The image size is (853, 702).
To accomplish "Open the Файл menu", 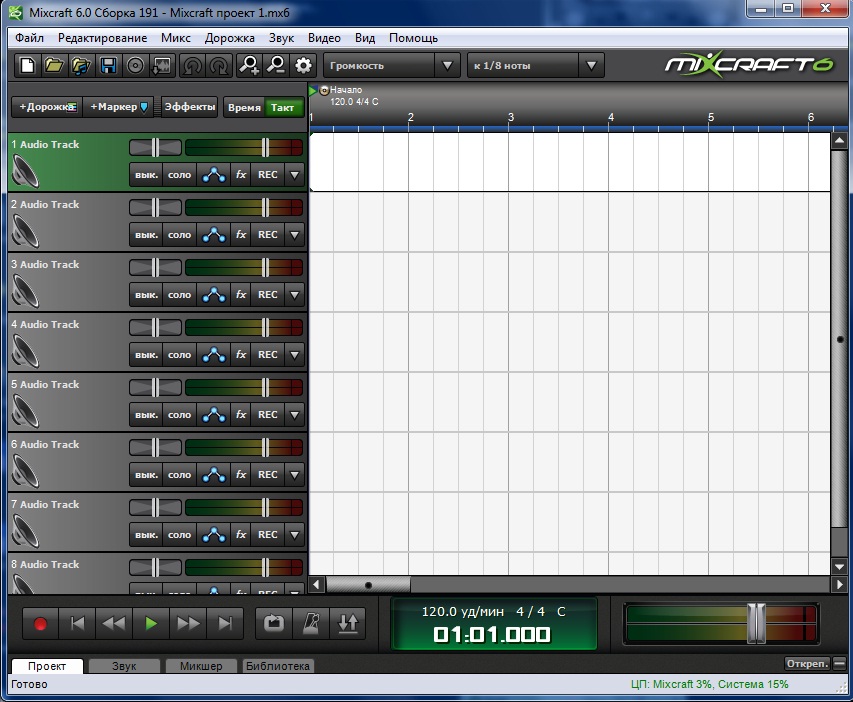I will pos(29,38).
